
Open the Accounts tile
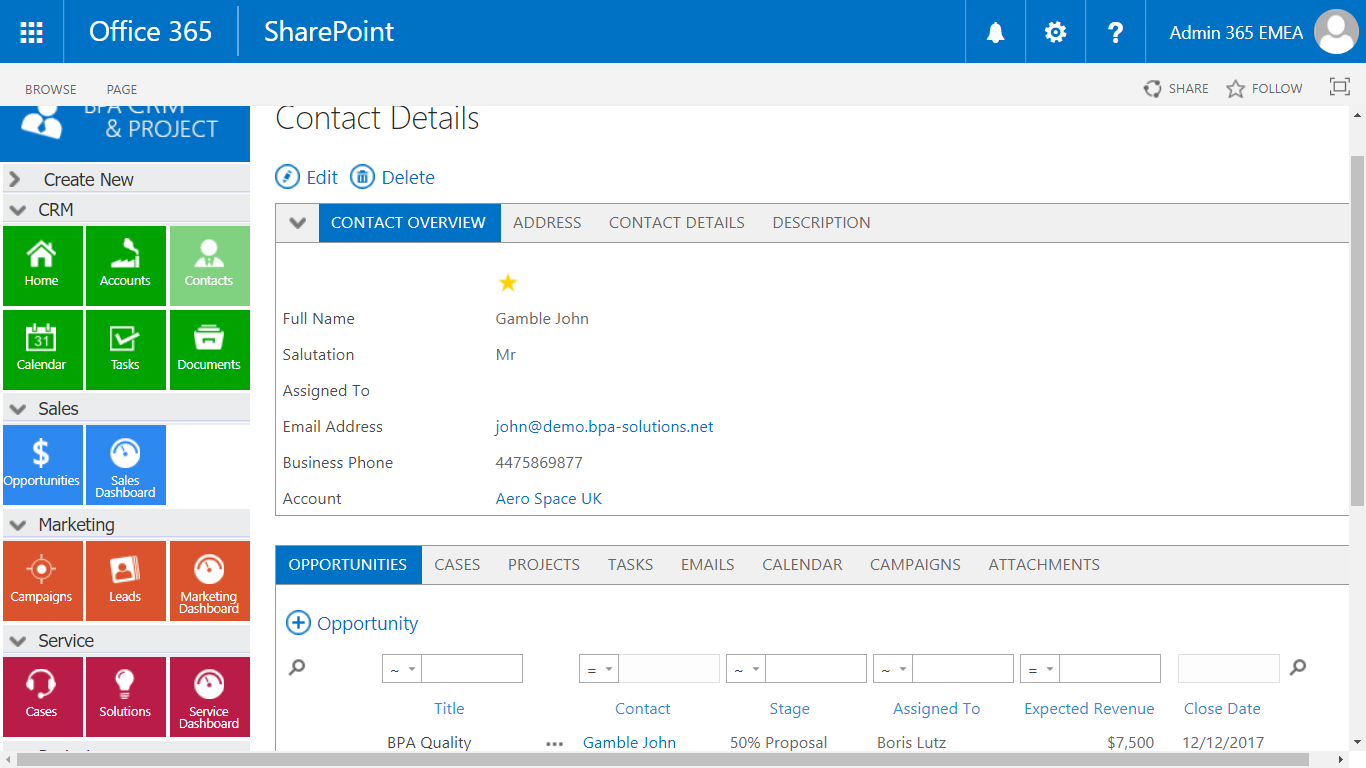click(x=125, y=265)
